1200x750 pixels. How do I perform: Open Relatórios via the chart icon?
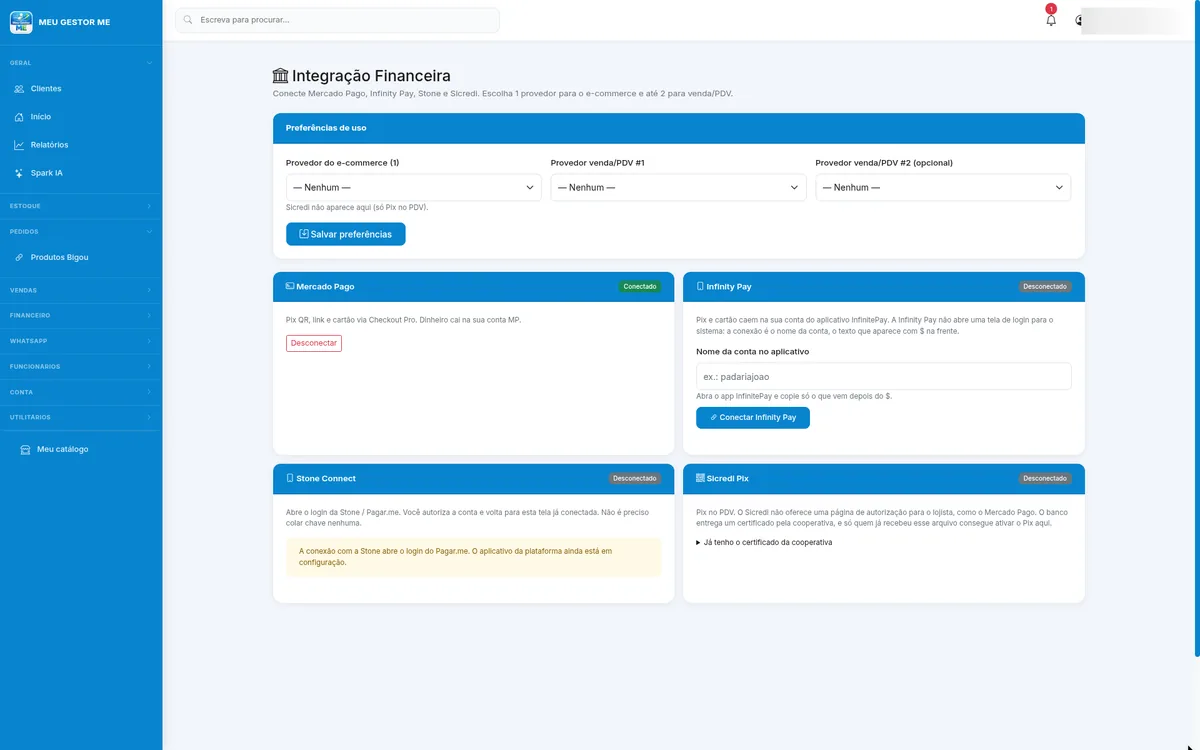(x=19, y=145)
